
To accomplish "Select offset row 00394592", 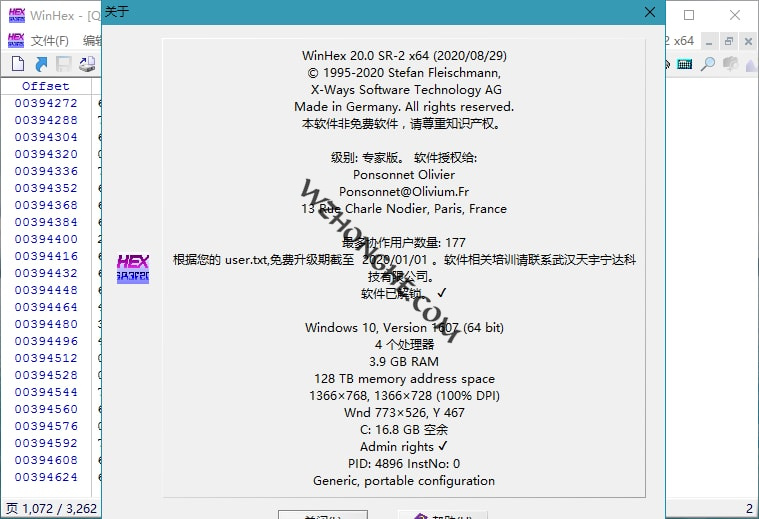I will pos(46,443).
